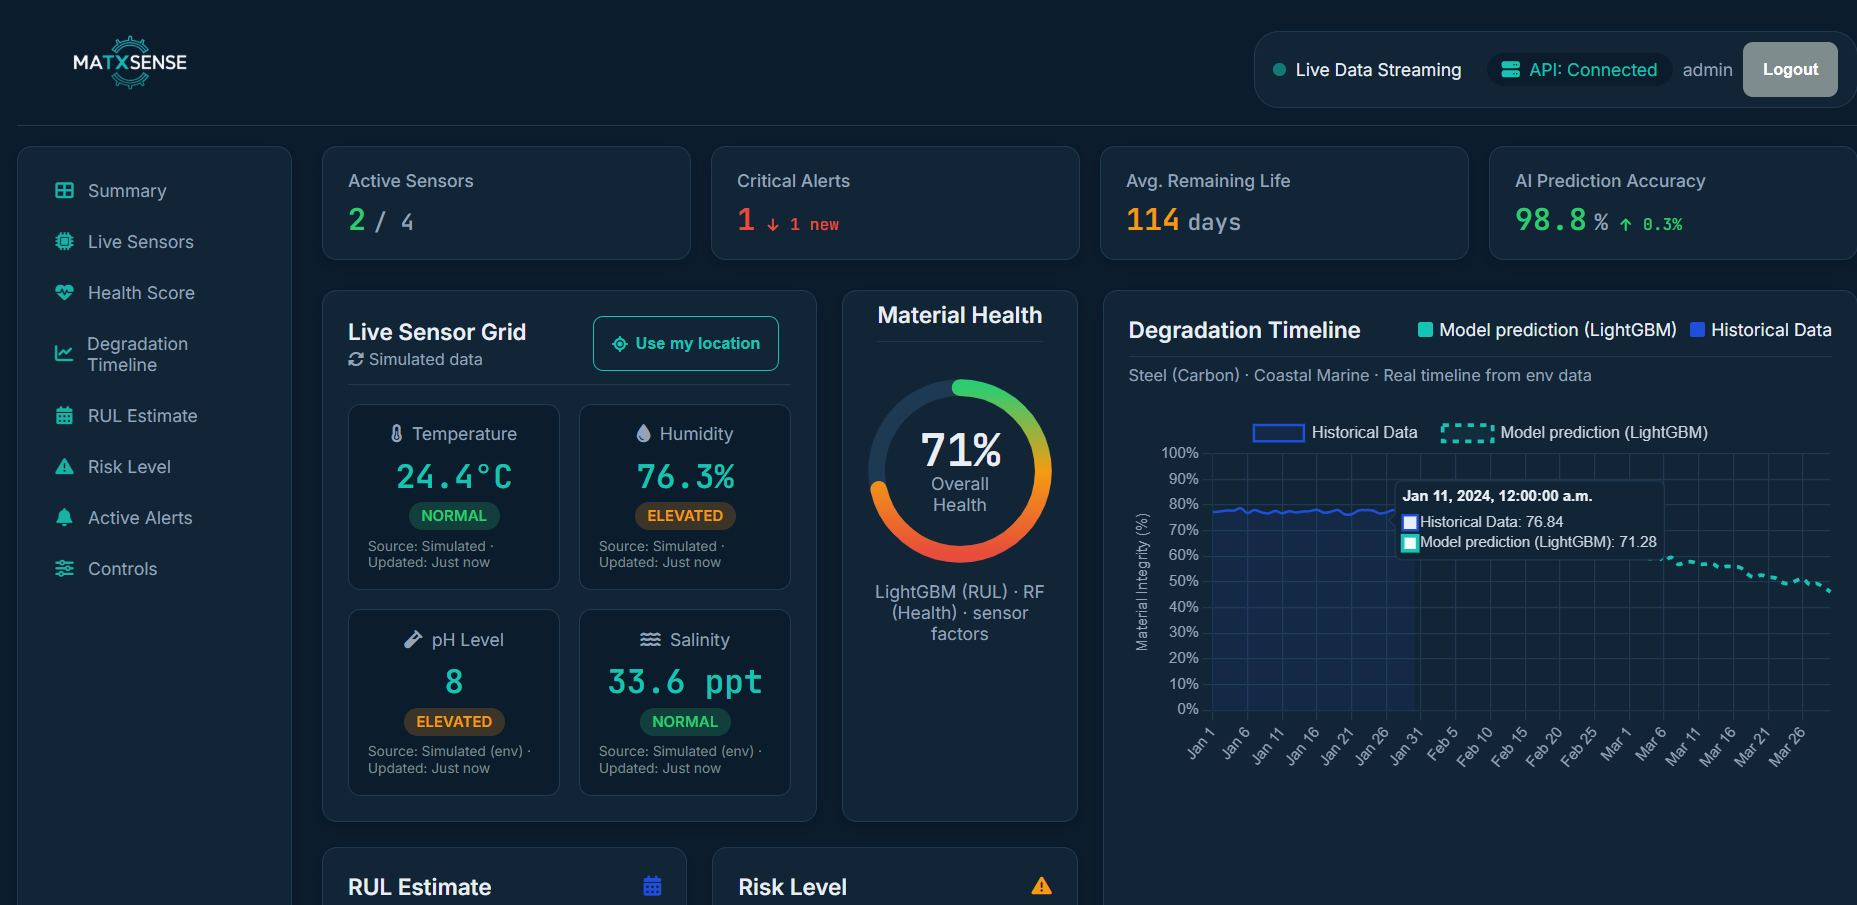Screen dimensions: 1857x905
Task: Select the Health Score heart icon
Action: tap(64, 292)
